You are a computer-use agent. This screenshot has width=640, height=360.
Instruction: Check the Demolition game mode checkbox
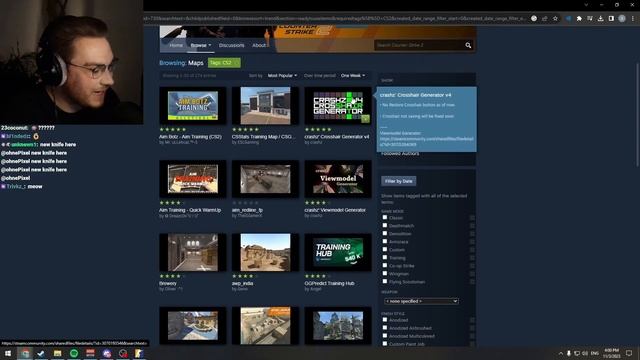point(384,233)
